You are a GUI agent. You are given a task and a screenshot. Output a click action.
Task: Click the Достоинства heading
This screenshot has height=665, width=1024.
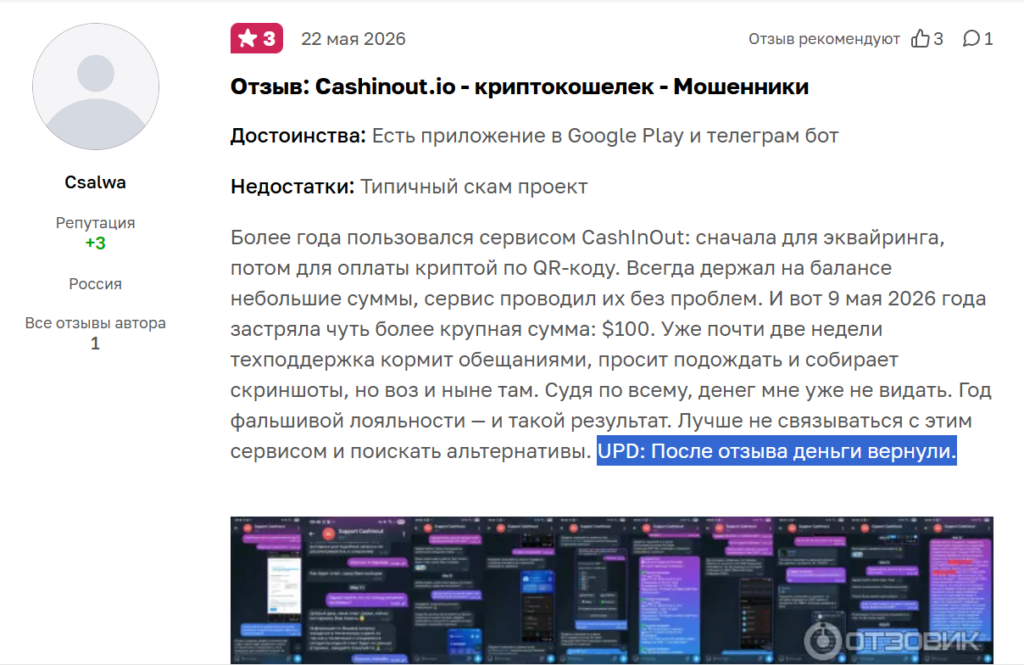tap(298, 136)
